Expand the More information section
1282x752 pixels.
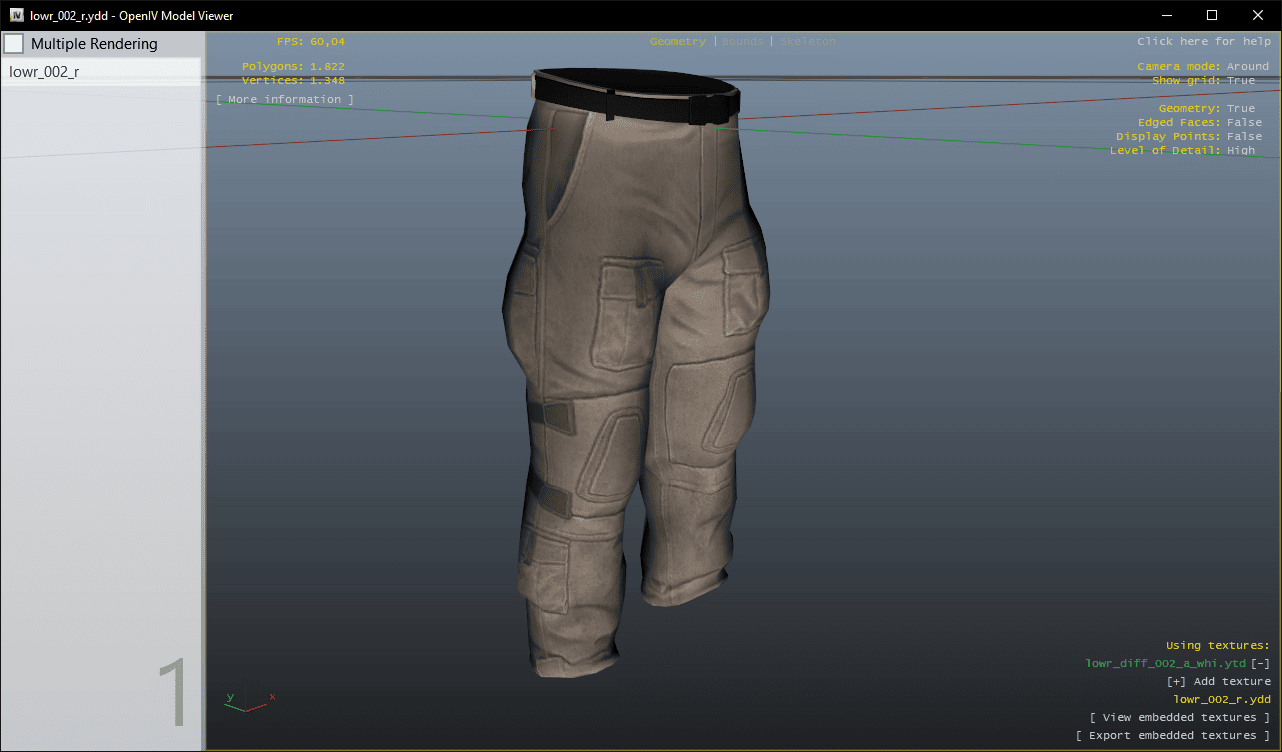285,100
